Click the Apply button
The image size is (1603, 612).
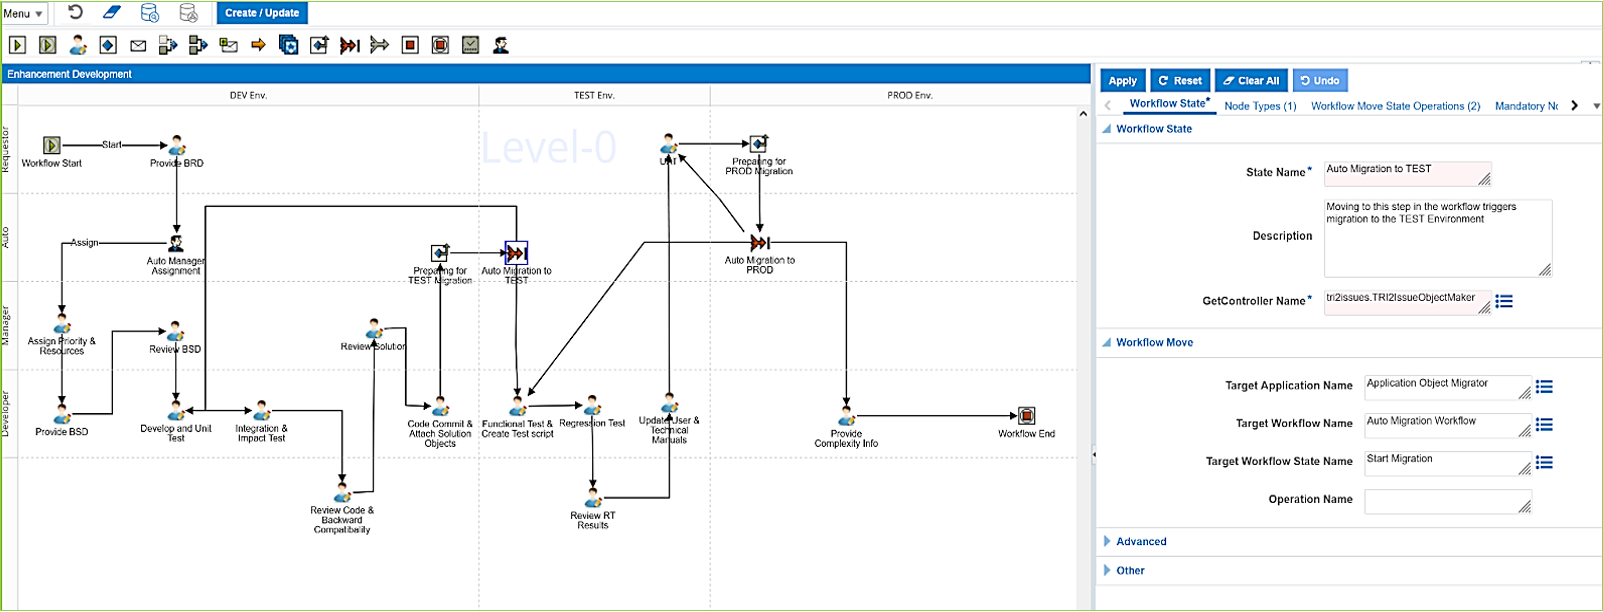pos(1122,81)
